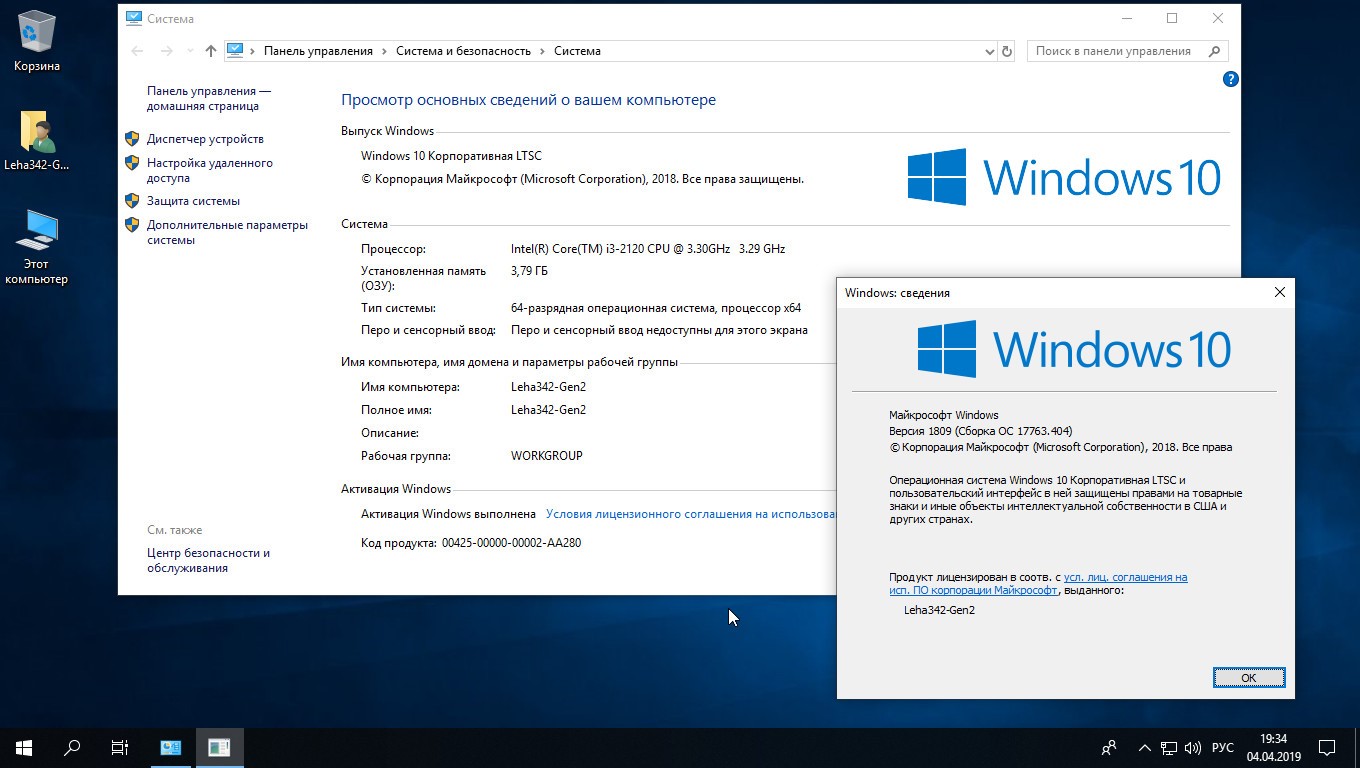Image resolution: width=1360 pixels, height=768 pixels.
Task: Open Диспетчер устройств link
Action: click(x=205, y=139)
